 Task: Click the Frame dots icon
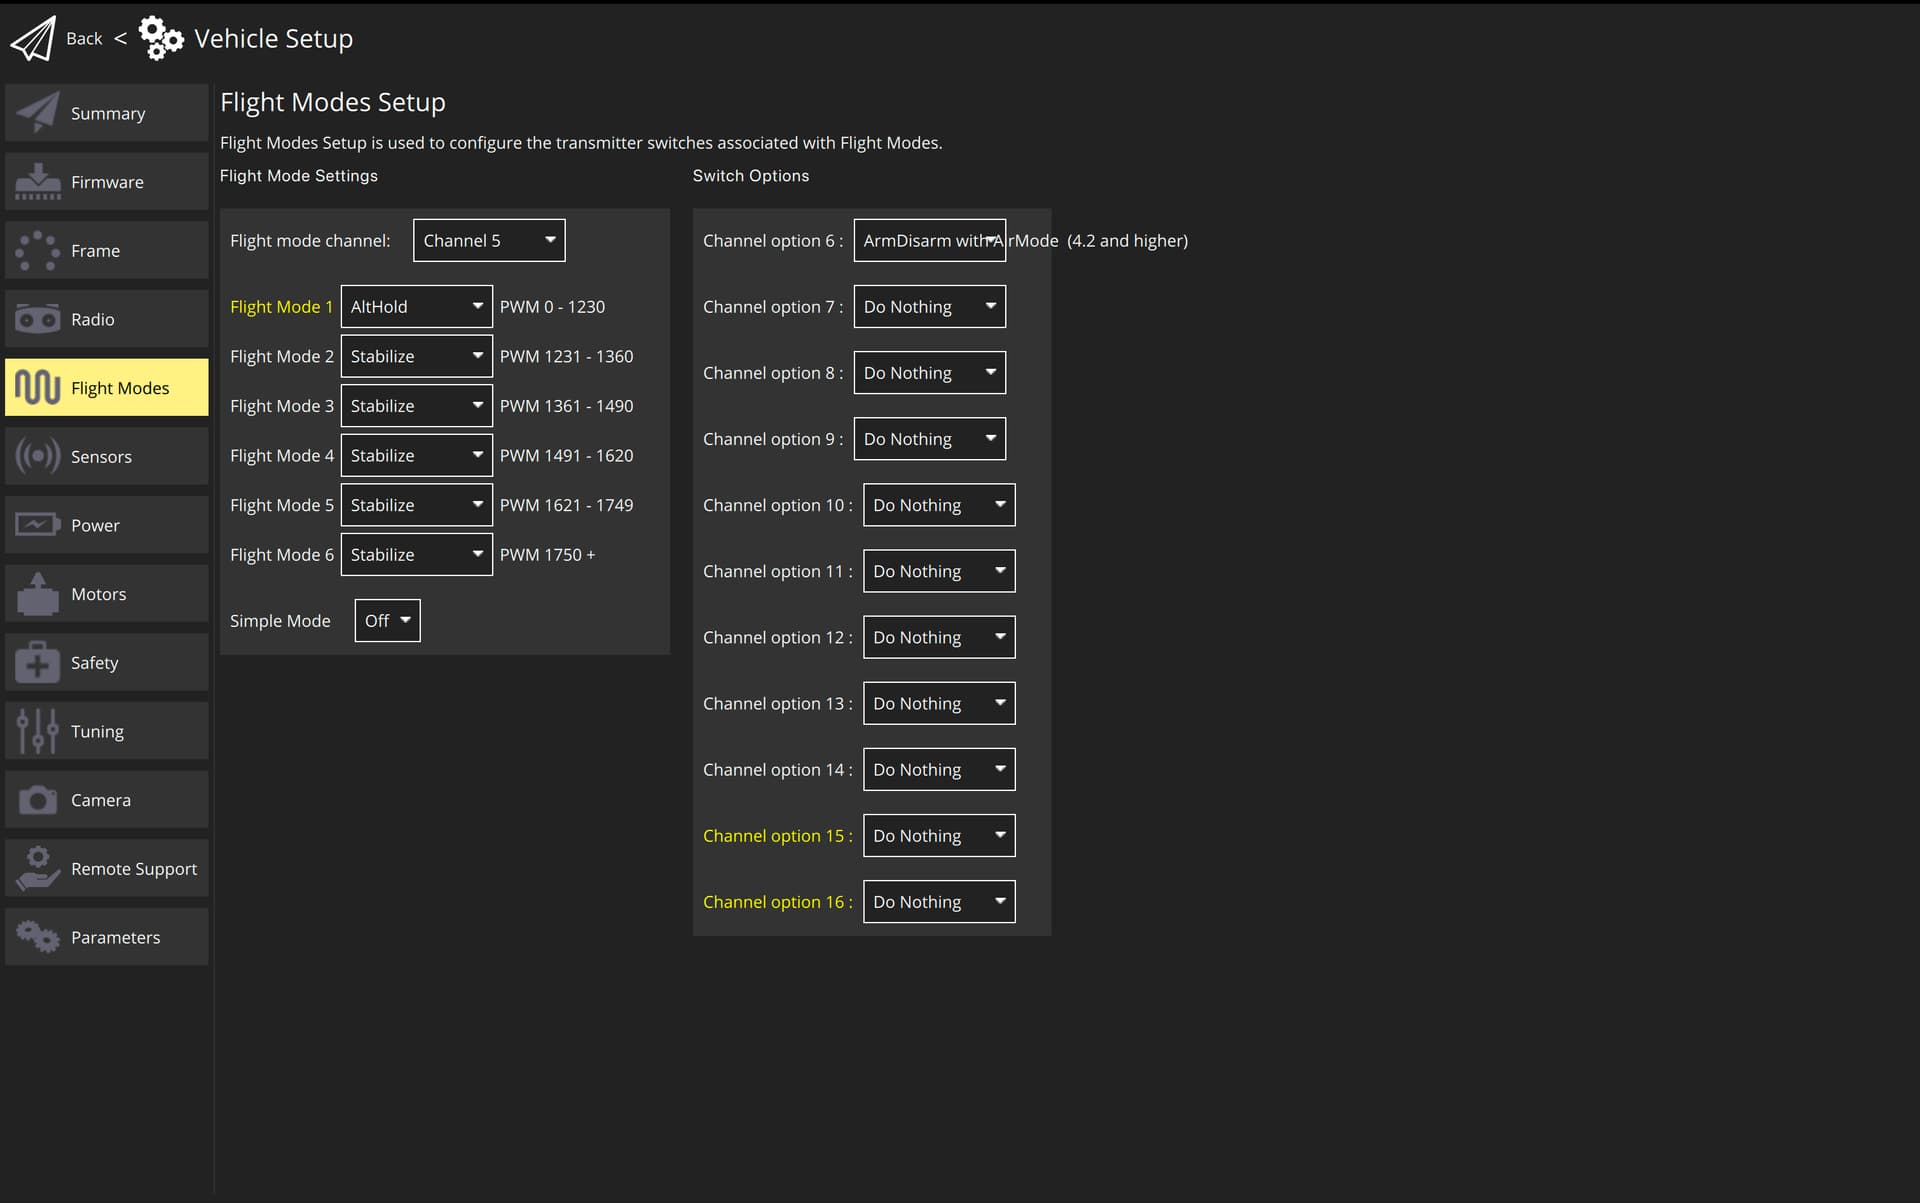38,251
